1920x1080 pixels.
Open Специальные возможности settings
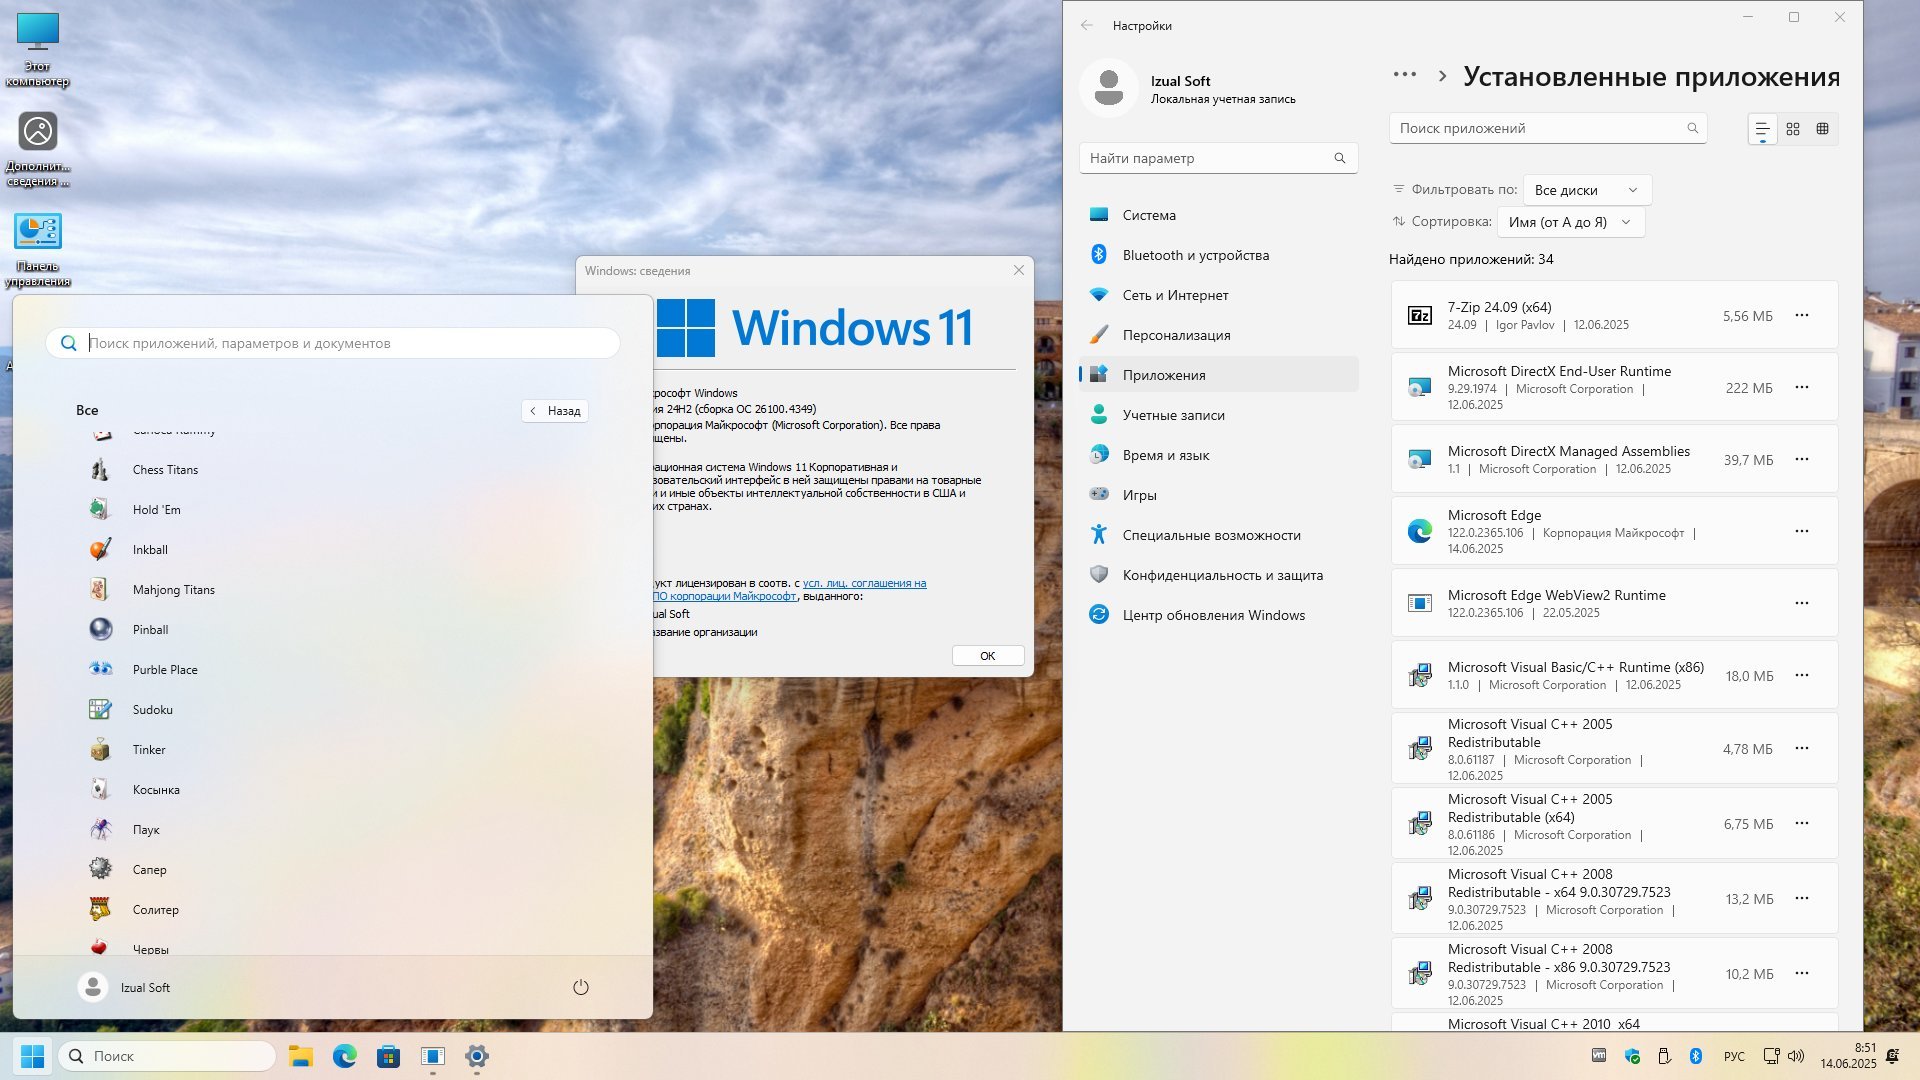[x=1218, y=535]
